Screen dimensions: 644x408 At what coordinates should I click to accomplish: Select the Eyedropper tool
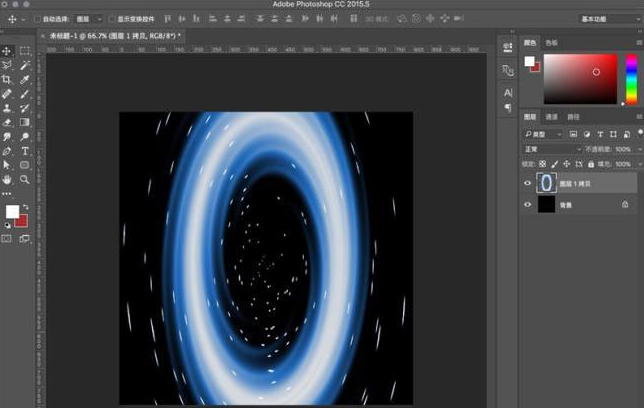[25, 79]
